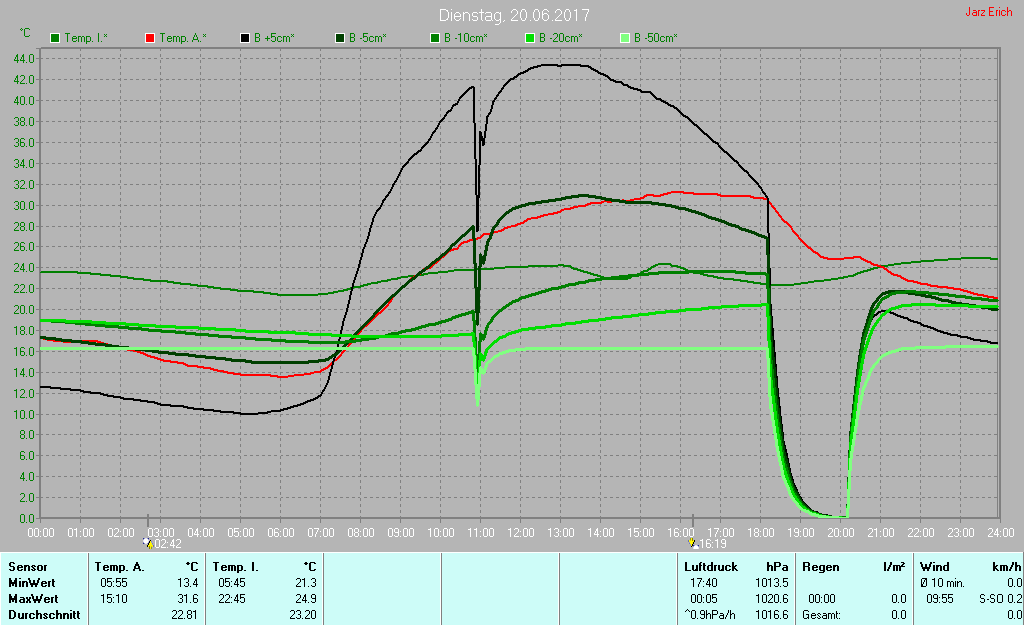Click the Temp. A. minimum time '05:55'
1024x625 pixels.
(x=114, y=583)
